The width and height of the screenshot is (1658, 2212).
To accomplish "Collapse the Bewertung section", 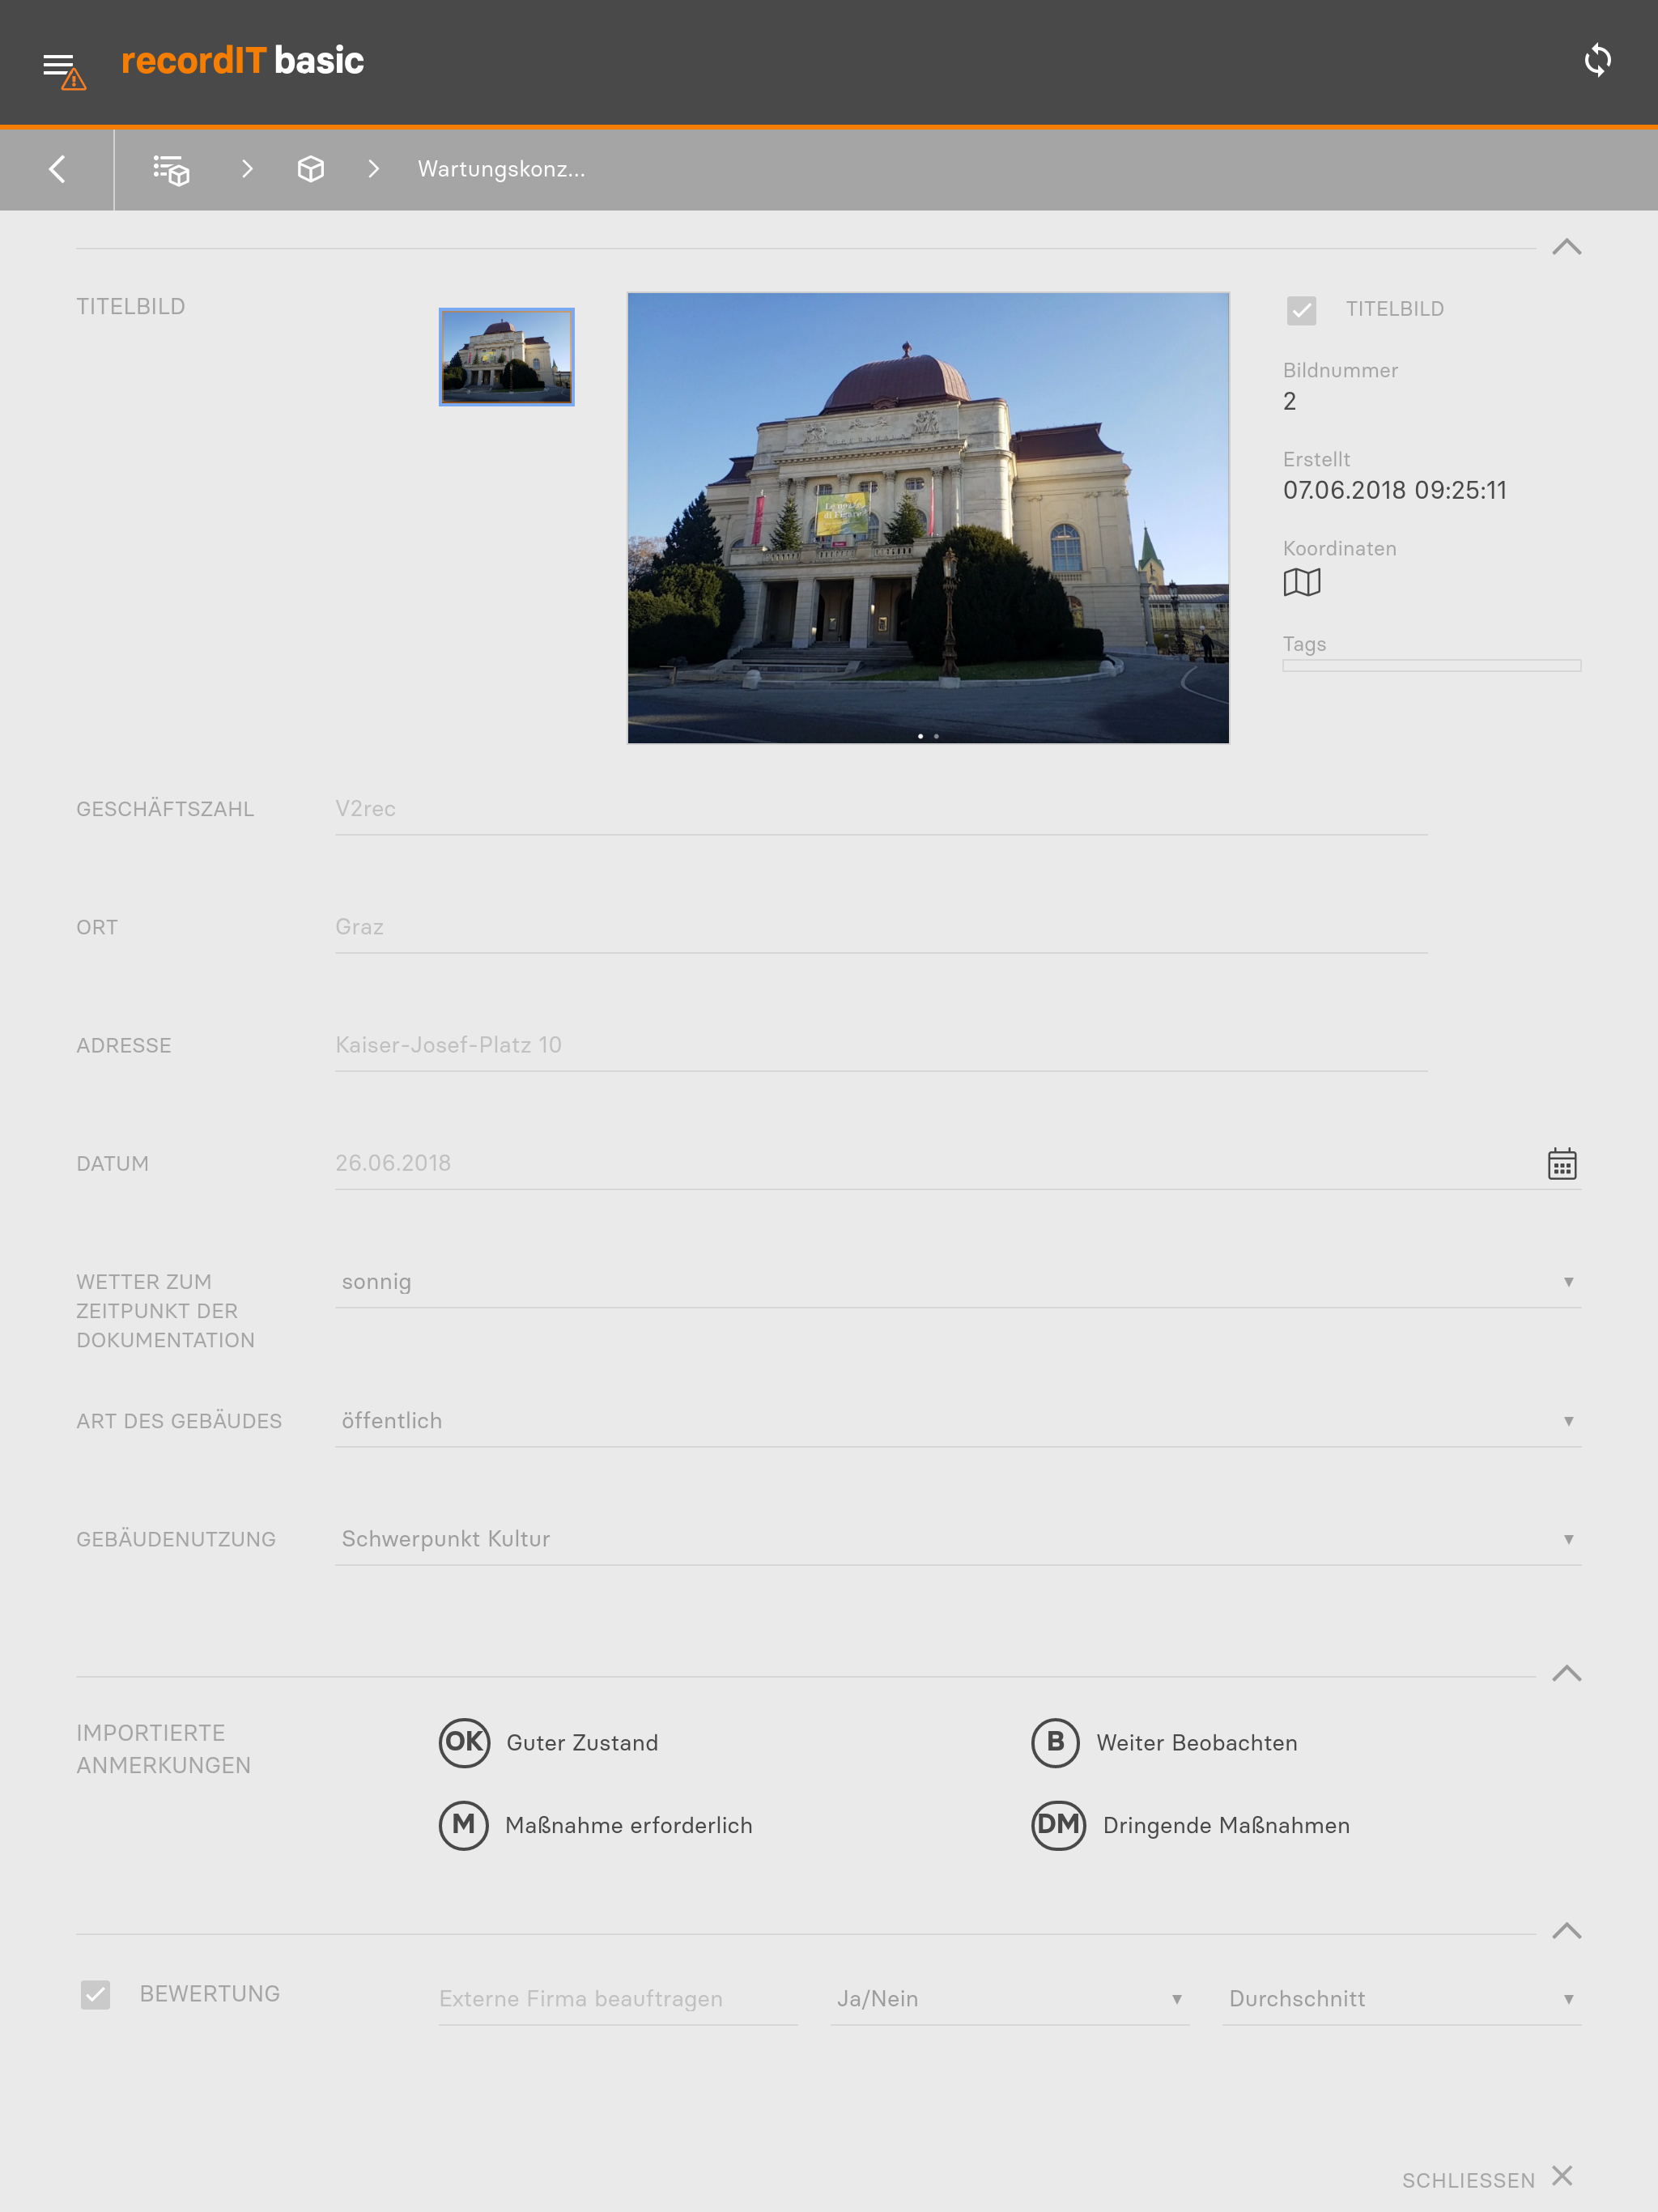I will coord(1566,1931).
